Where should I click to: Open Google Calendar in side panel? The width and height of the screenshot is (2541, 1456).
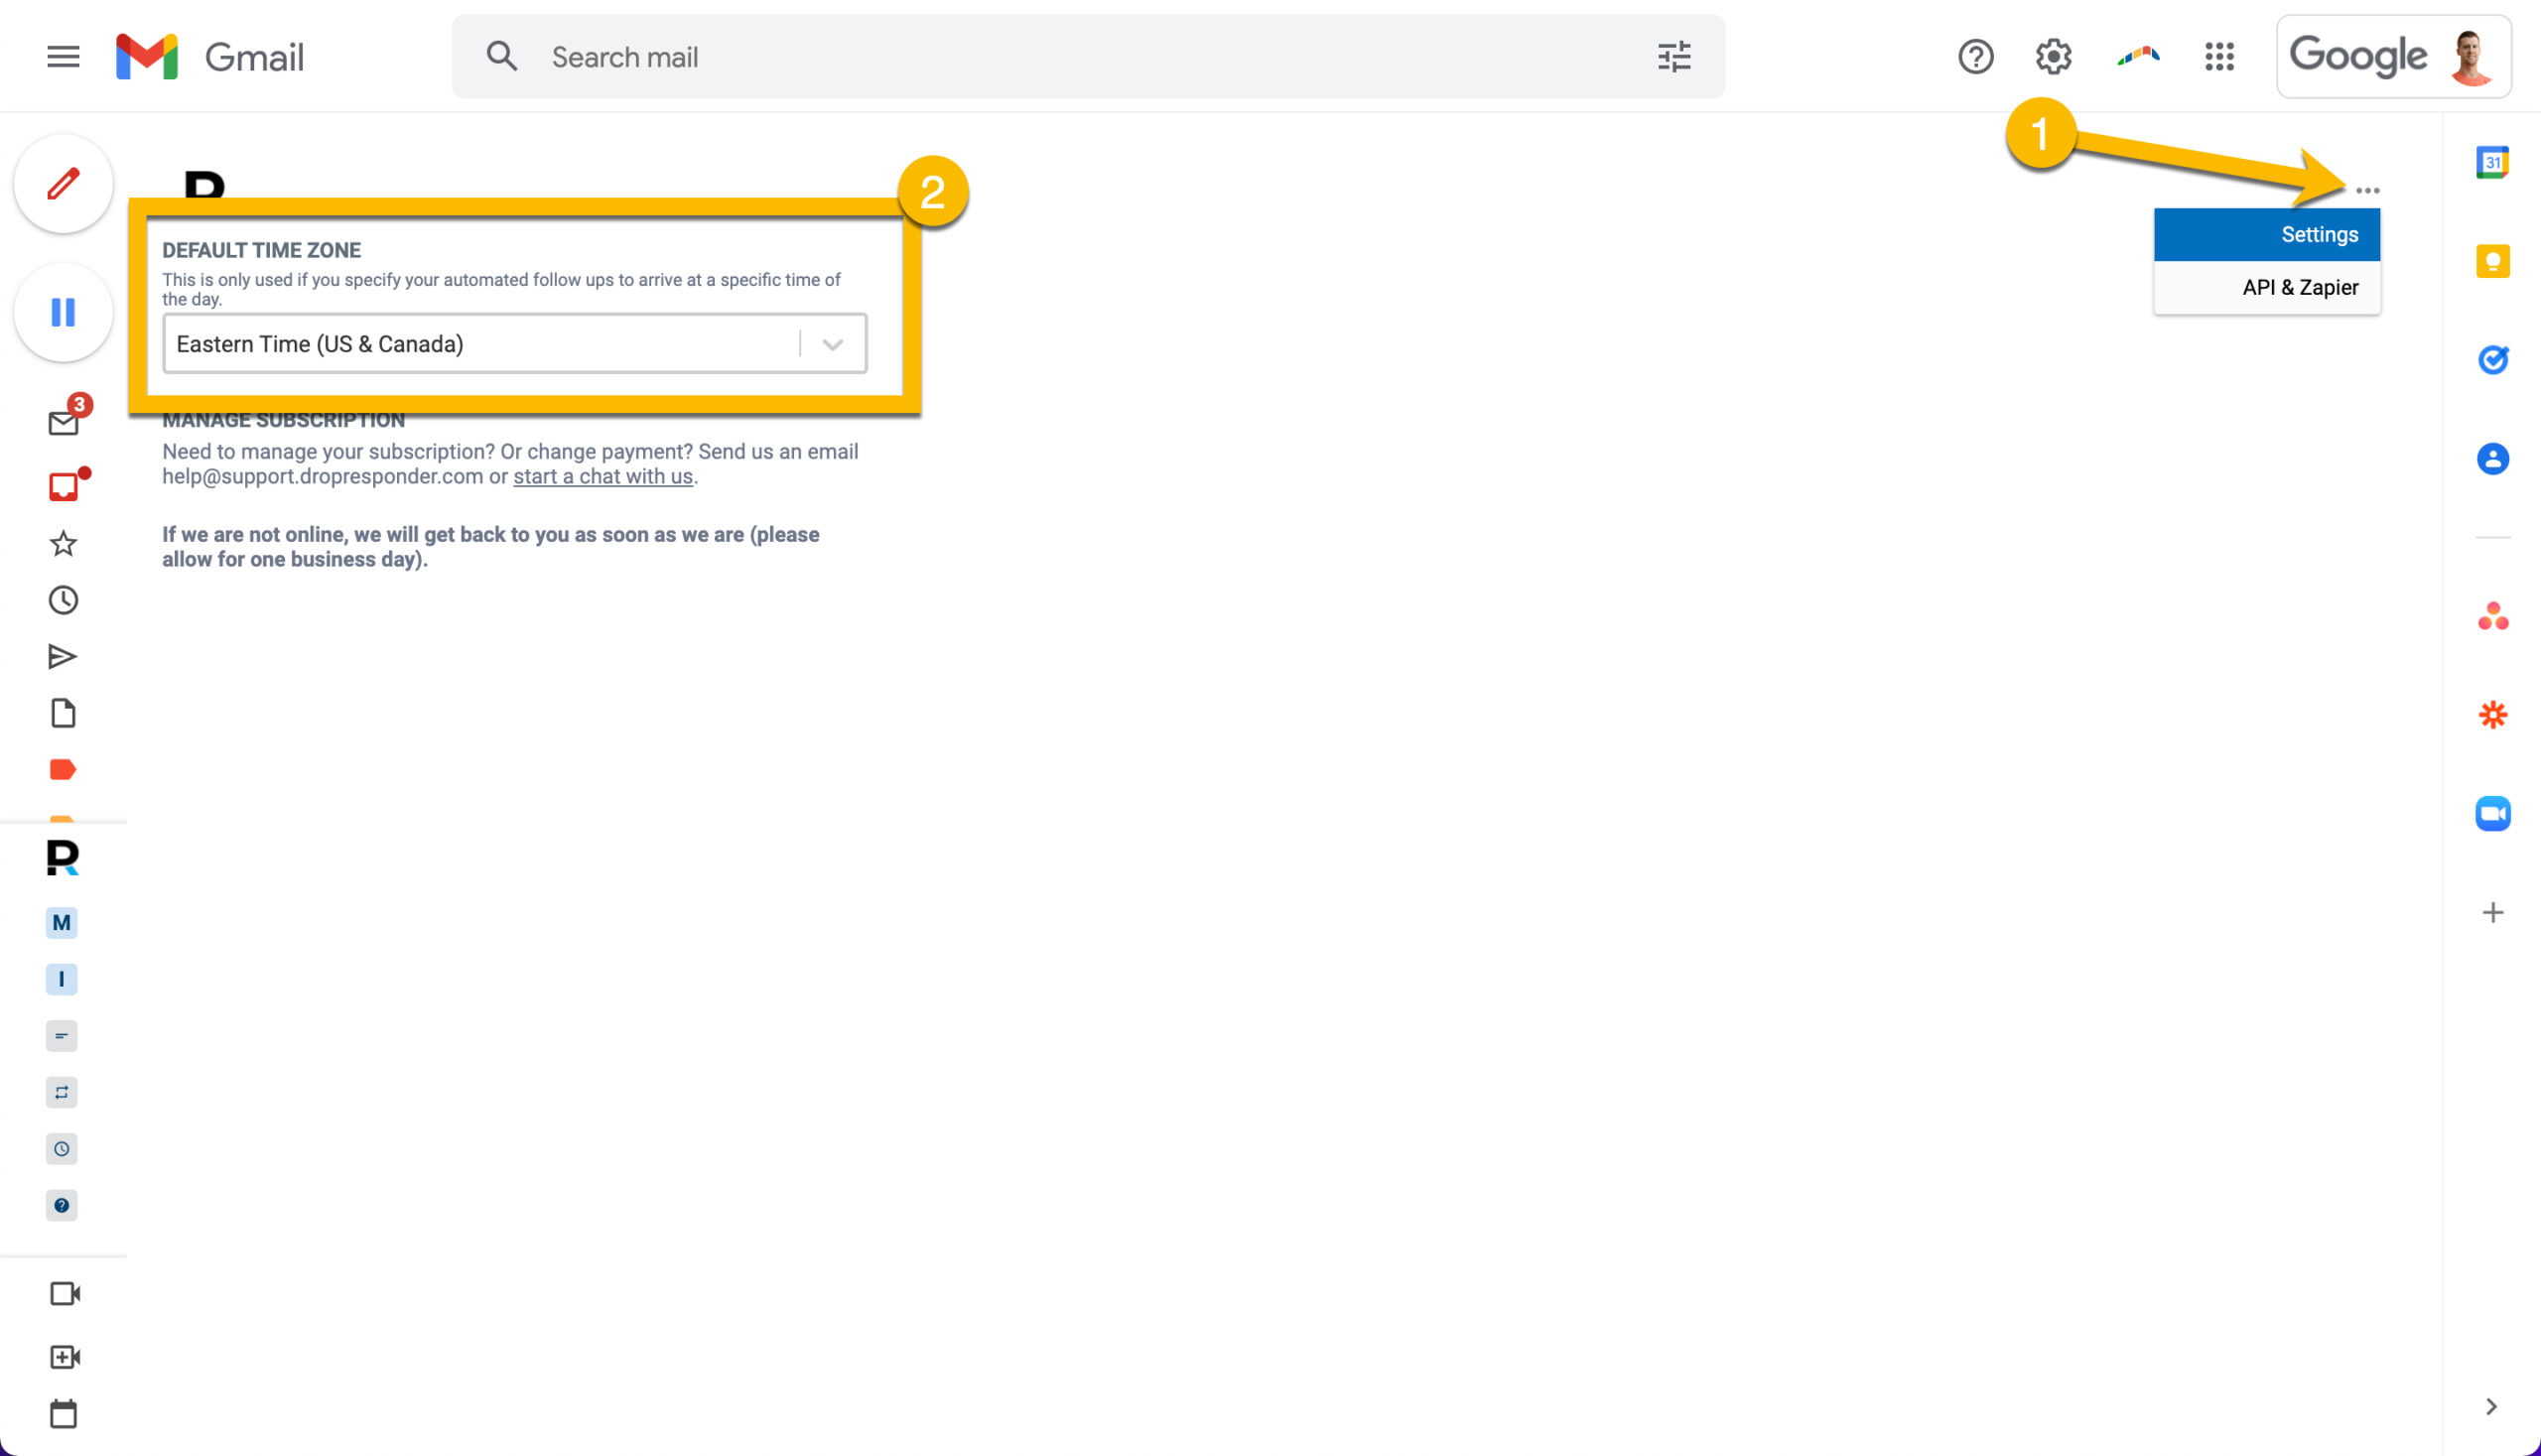click(x=2492, y=162)
